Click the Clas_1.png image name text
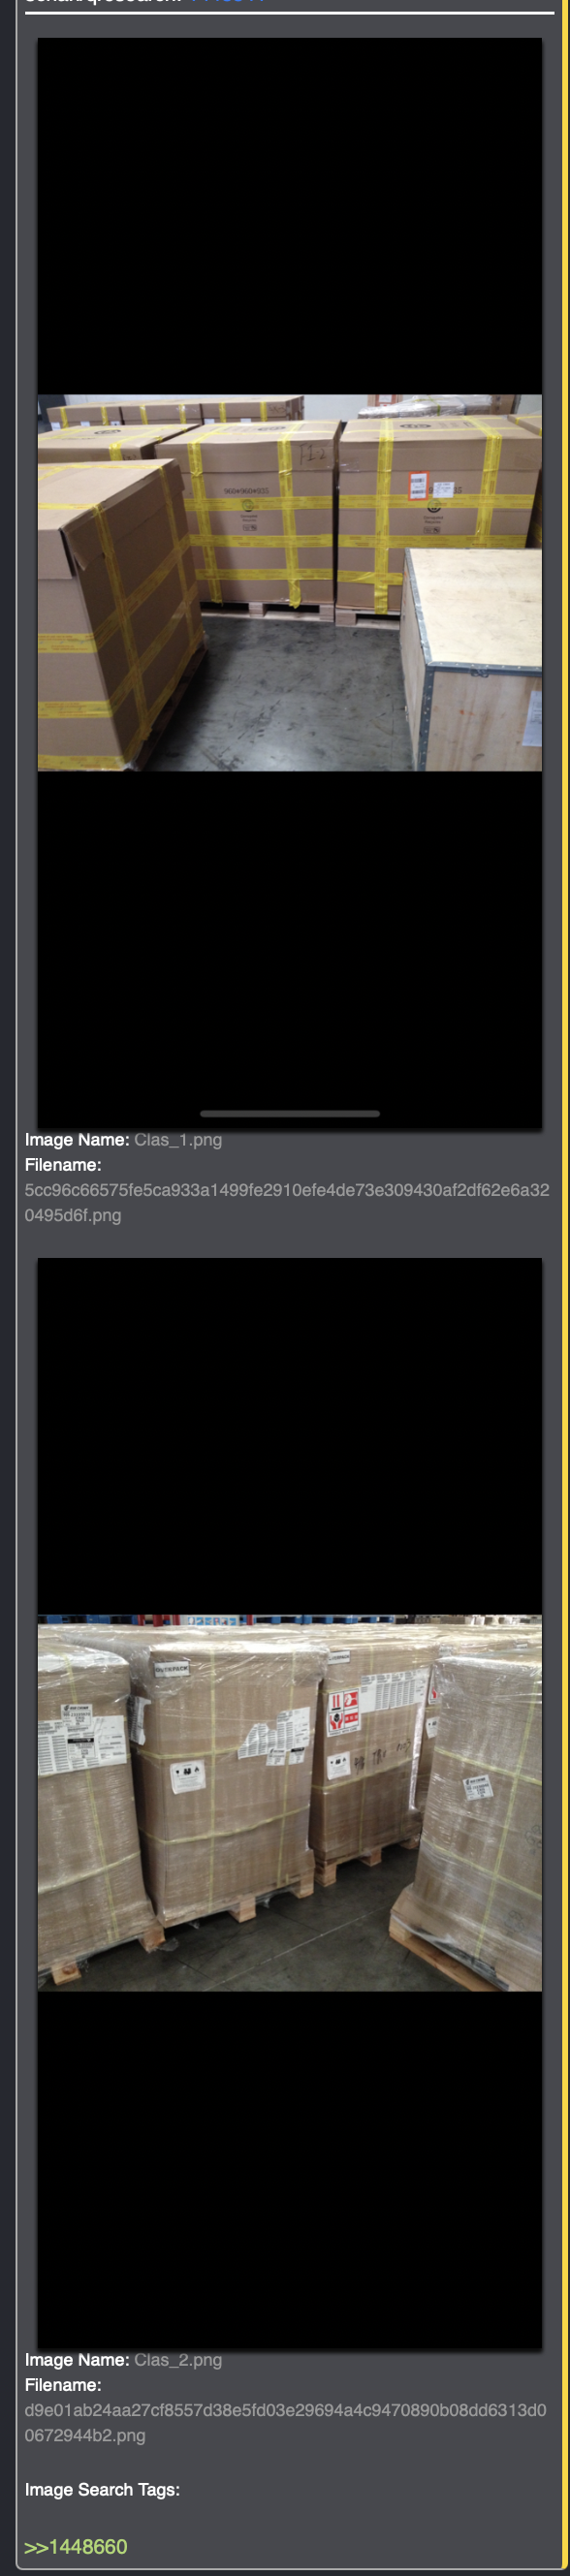 tap(178, 1140)
